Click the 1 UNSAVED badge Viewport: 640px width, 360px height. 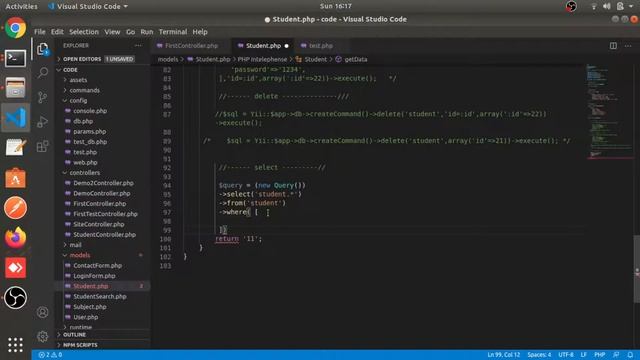pyautogui.click(x=119, y=59)
